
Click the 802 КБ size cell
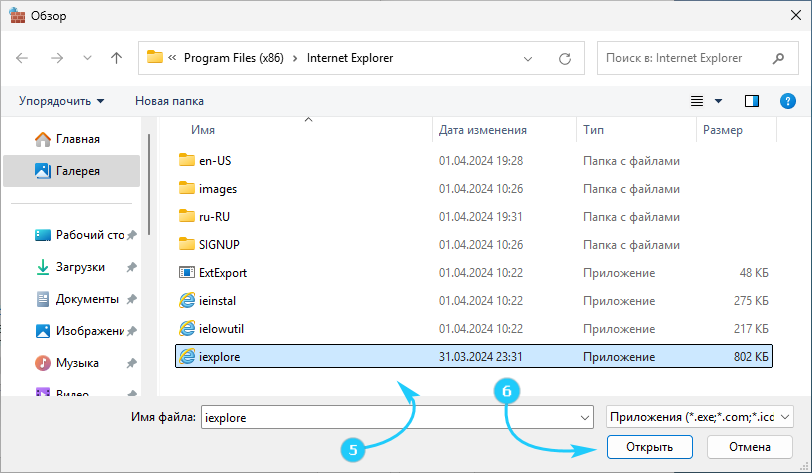click(x=751, y=356)
